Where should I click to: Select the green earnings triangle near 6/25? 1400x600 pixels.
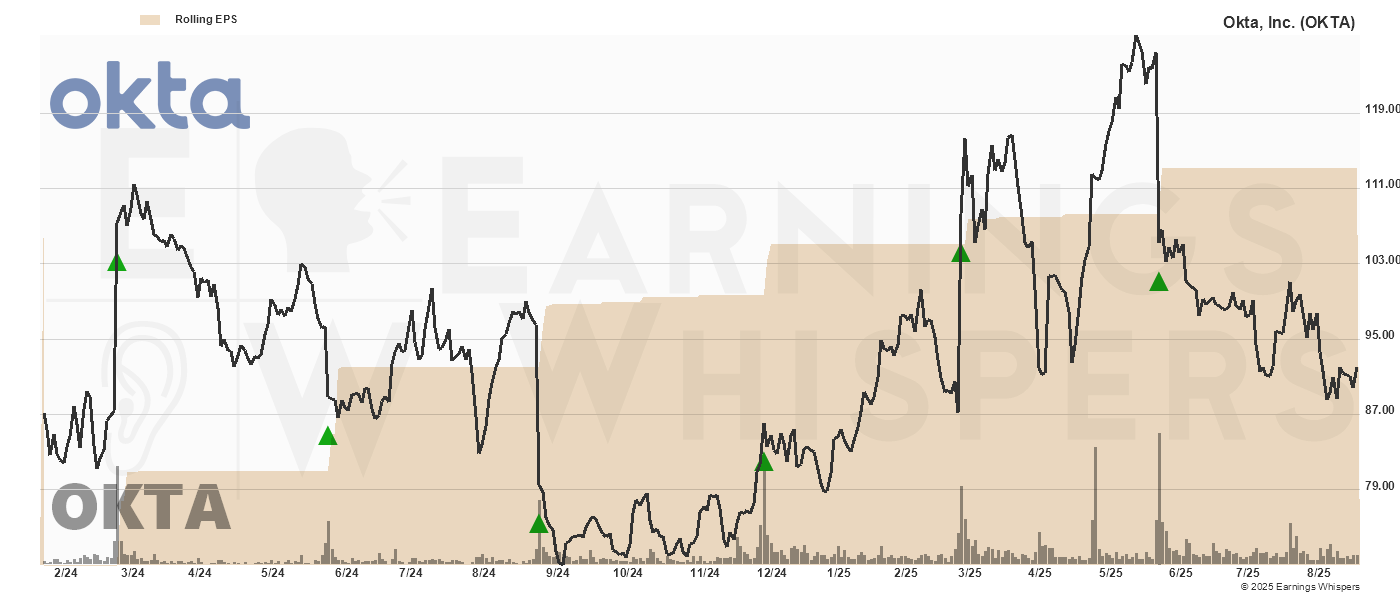(x=1159, y=281)
